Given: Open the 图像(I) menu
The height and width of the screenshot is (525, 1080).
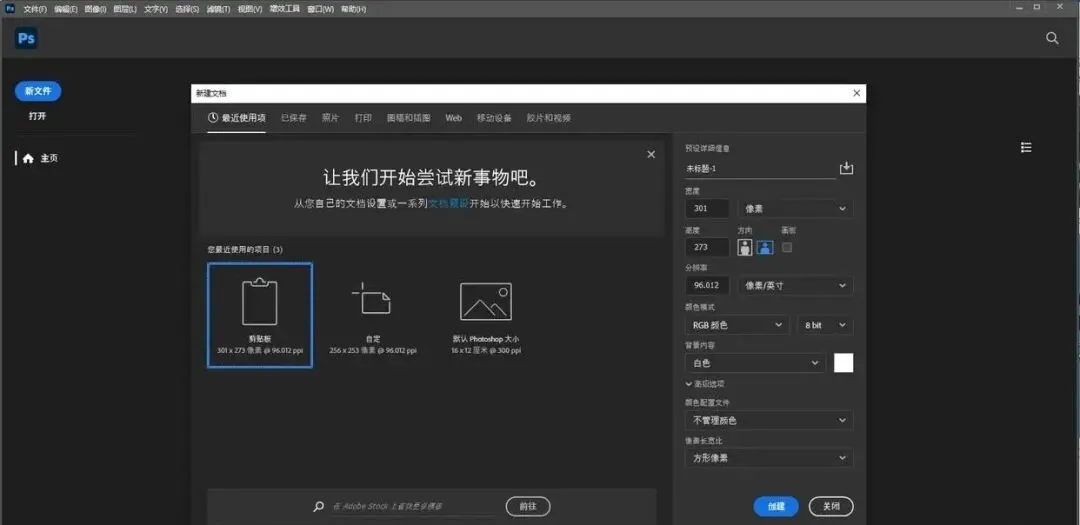Looking at the screenshot, I should 95,9.
